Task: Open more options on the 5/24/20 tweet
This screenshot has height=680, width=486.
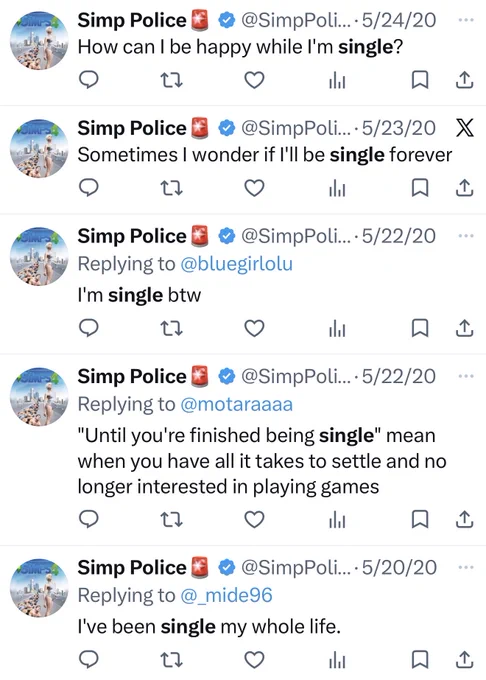Action: tap(466, 20)
